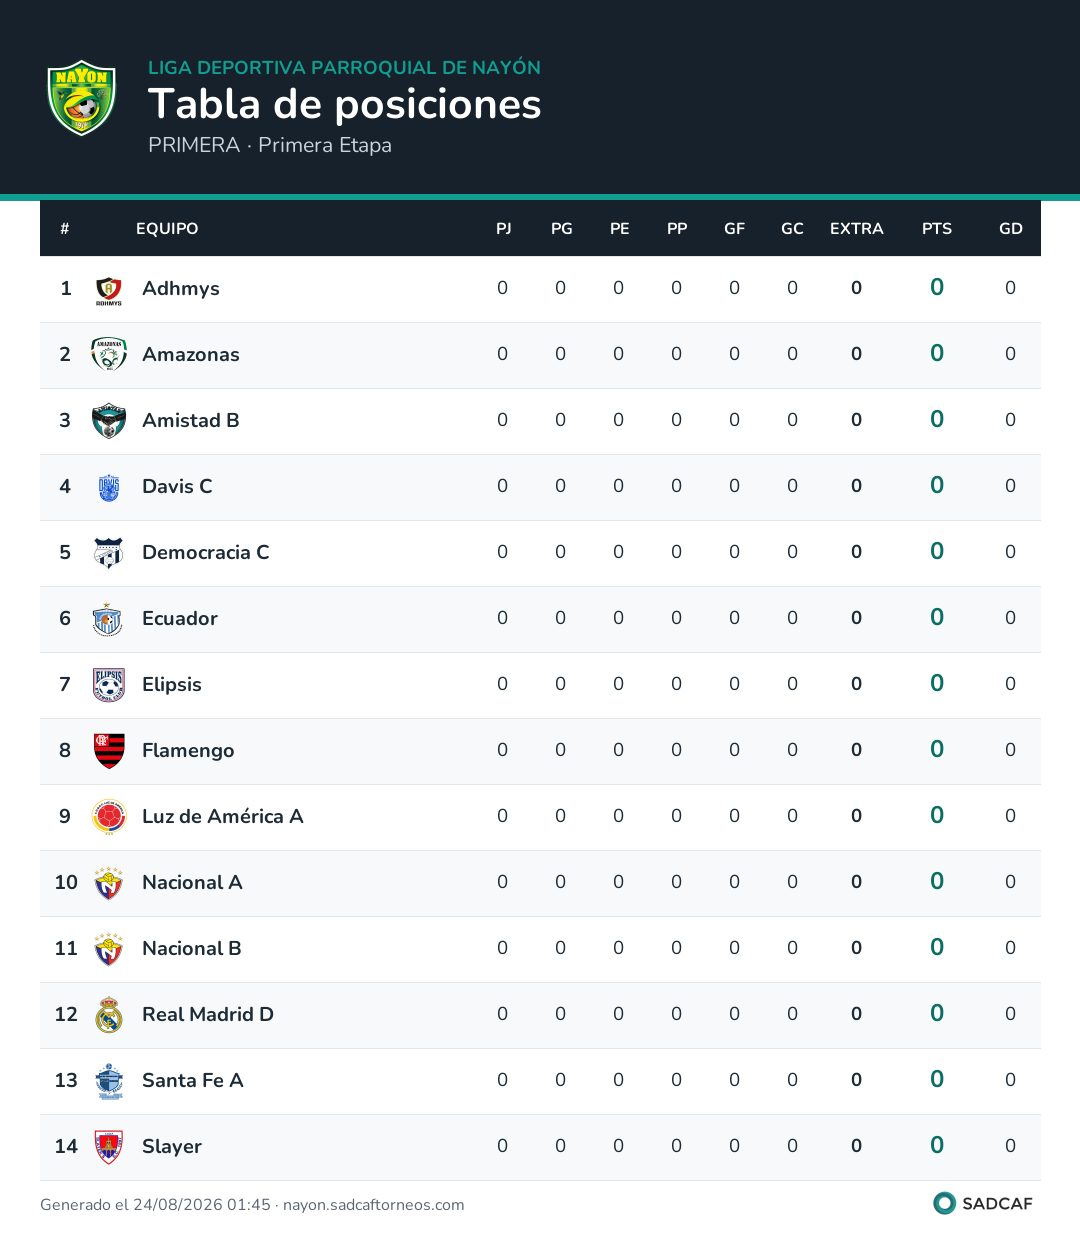1080x1256 pixels.
Task: Click the Slayer team crest
Action: click(x=109, y=1147)
